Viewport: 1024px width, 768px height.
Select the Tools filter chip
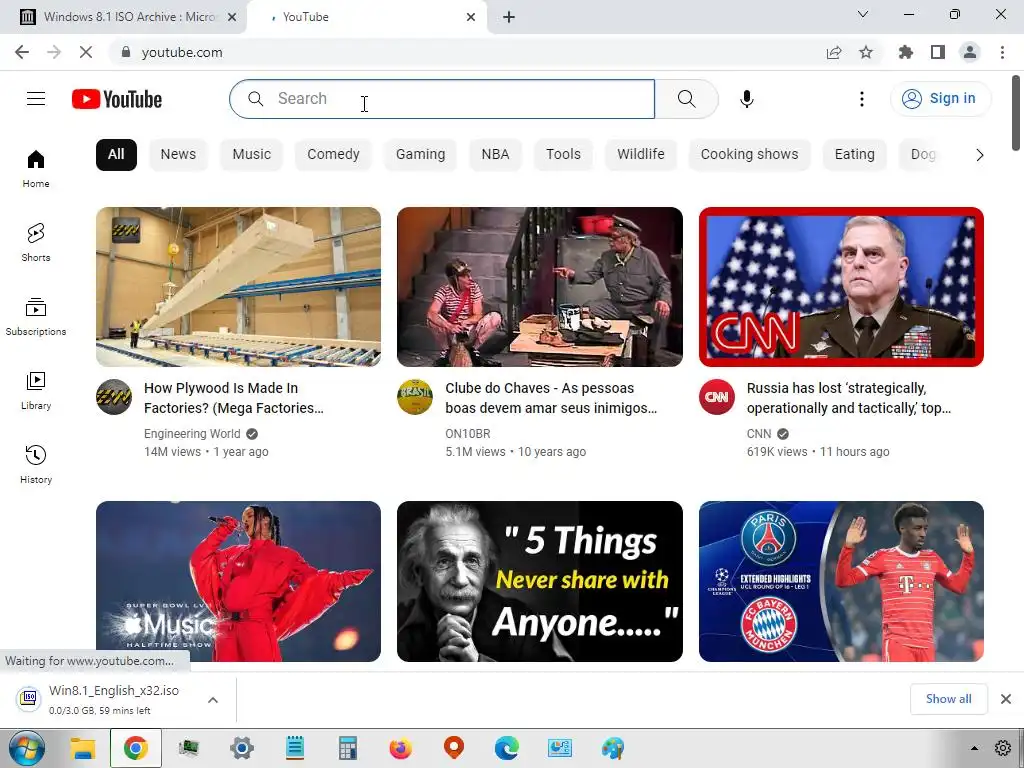(x=563, y=155)
